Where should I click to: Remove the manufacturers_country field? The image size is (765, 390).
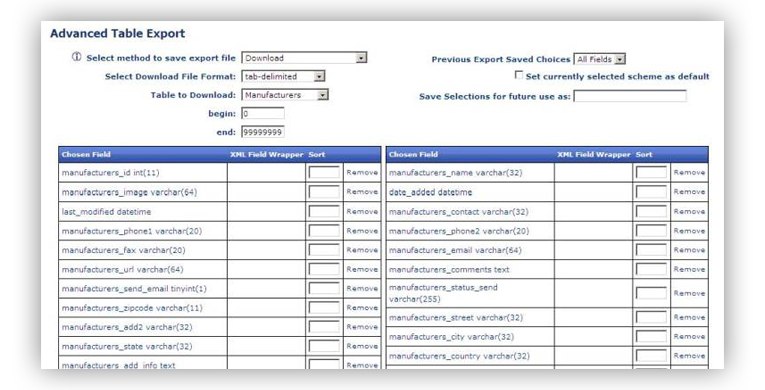pos(689,356)
